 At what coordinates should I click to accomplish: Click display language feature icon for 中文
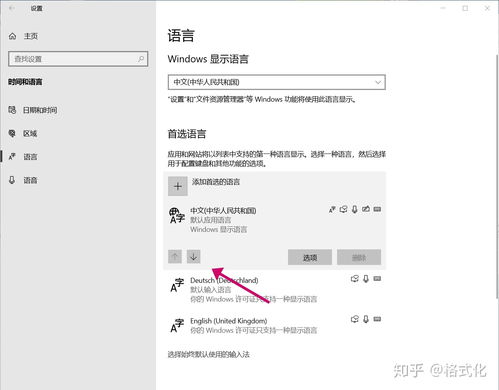pyautogui.click(x=332, y=209)
